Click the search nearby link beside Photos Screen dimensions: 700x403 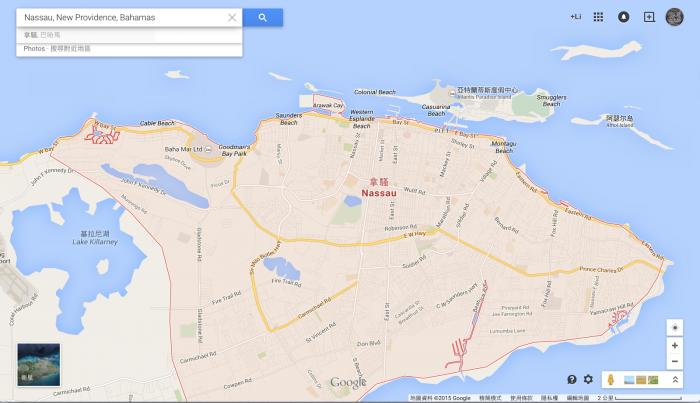[70, 48]
